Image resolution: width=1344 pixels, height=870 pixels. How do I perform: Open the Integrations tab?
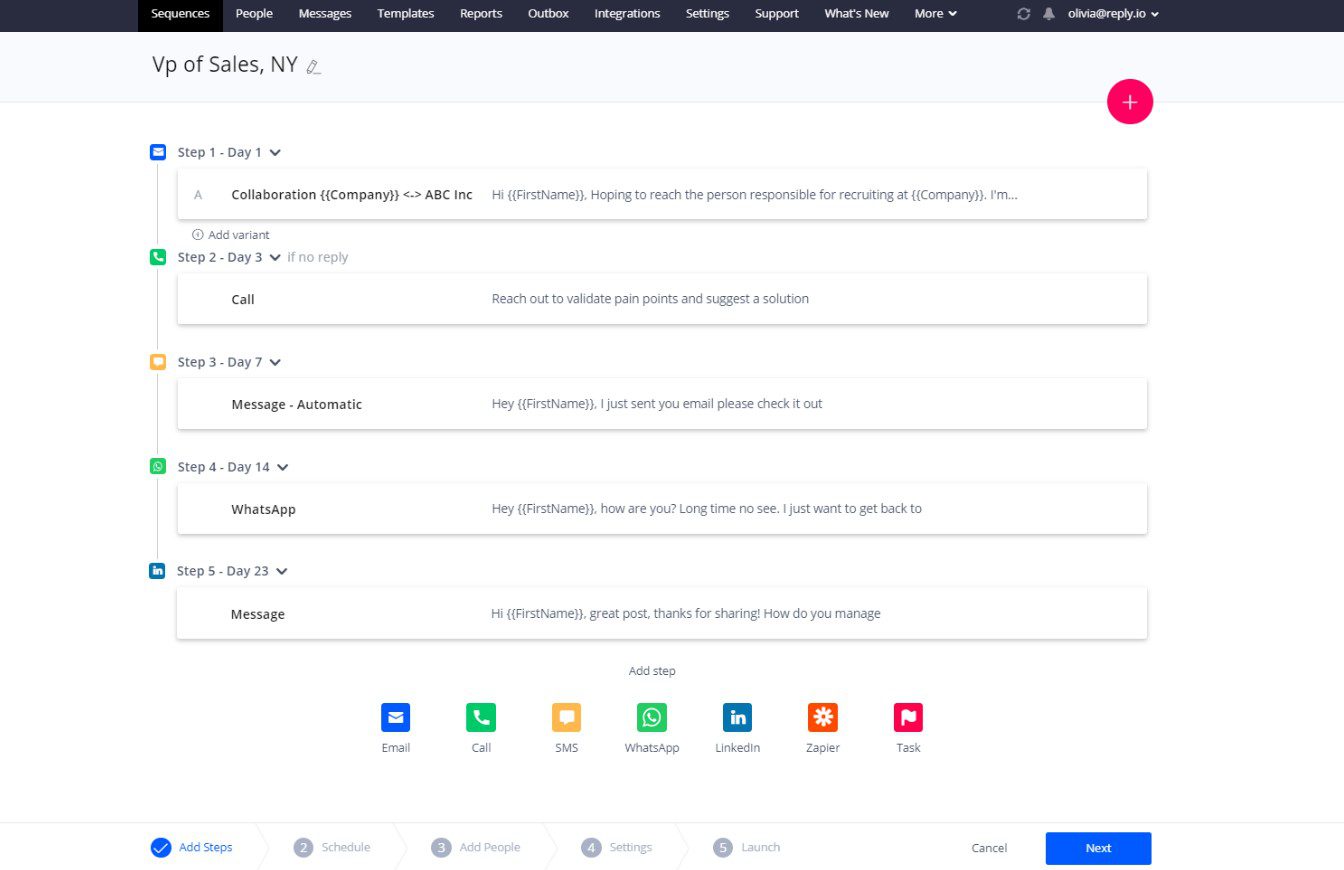point(627,14)
